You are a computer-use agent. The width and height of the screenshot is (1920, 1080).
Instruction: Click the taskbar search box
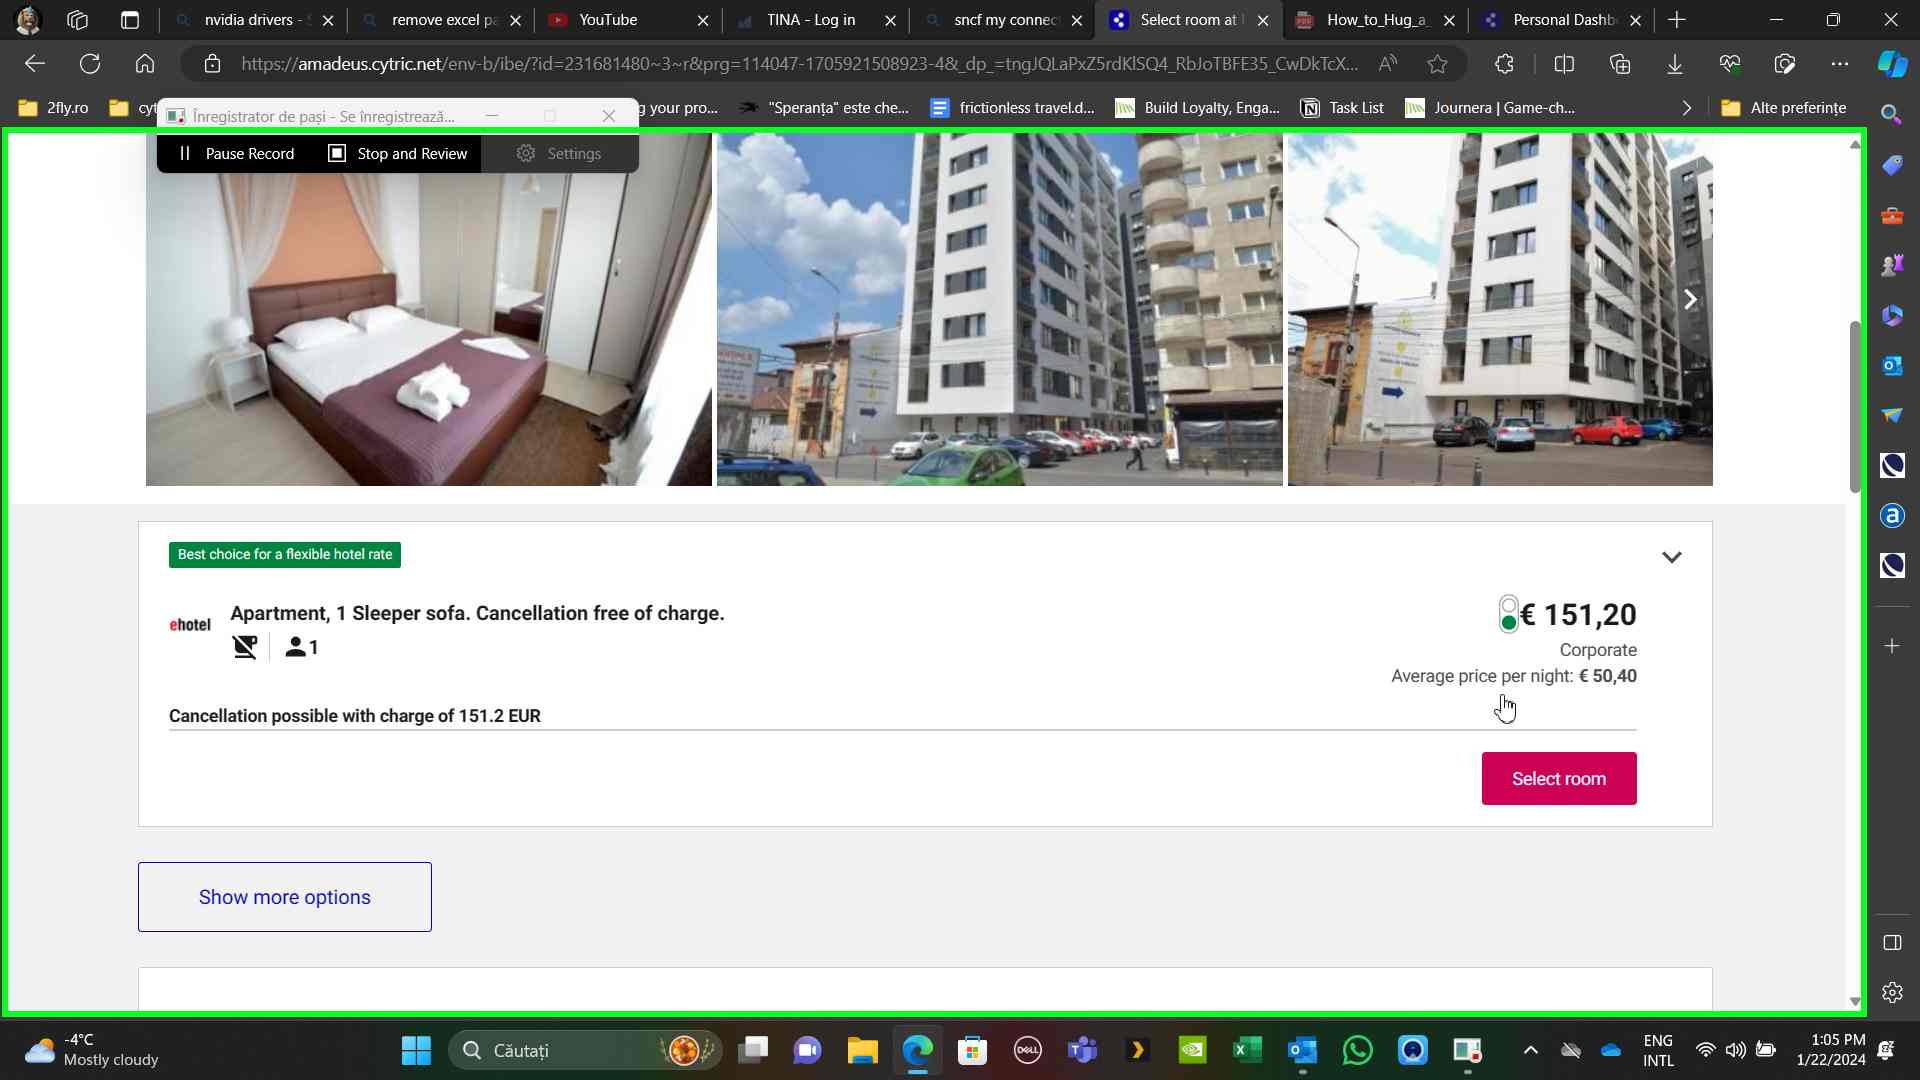585,1050
